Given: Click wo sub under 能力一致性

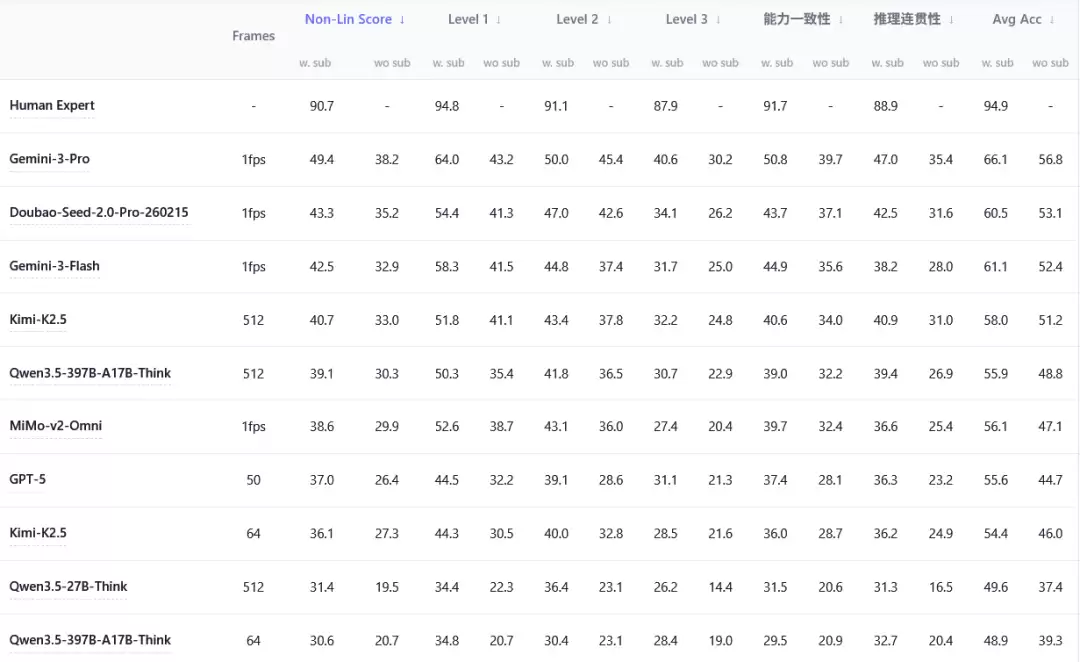Looking at the screenshot, I should click(831, 63).
